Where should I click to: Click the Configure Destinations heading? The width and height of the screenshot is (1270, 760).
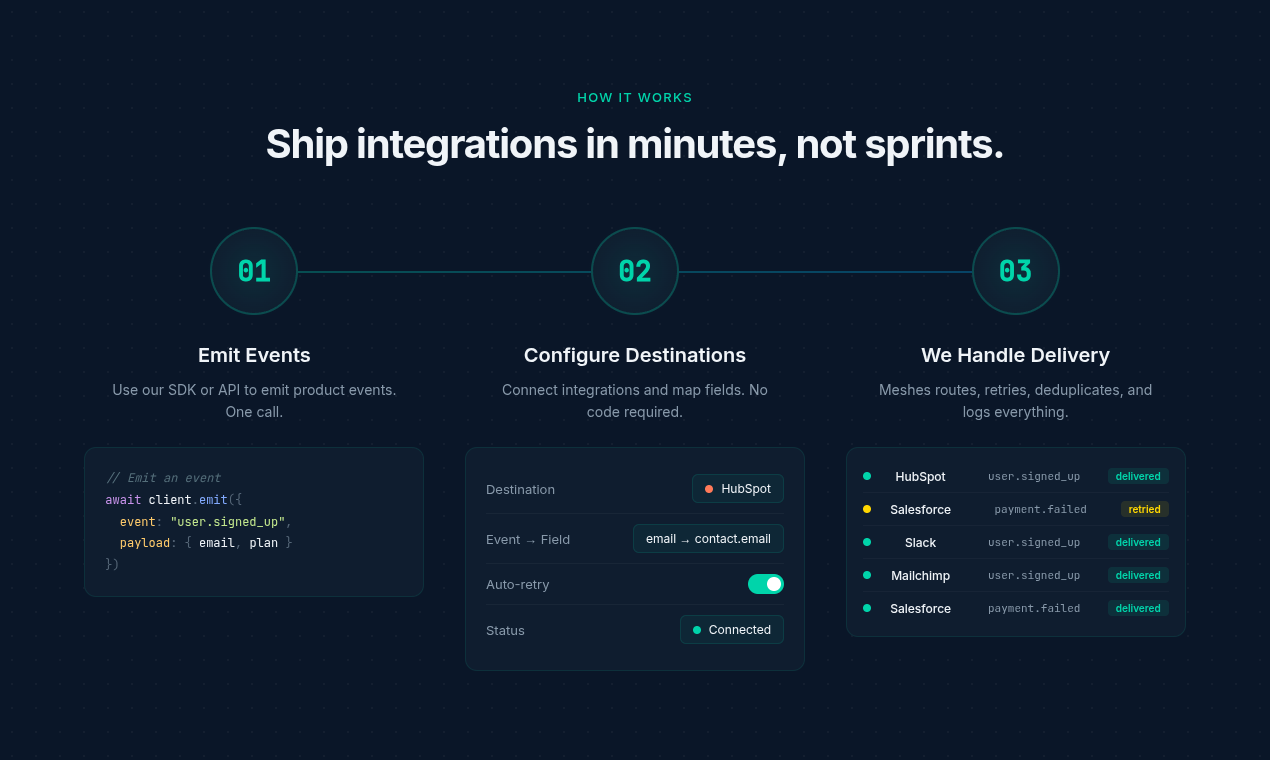tap(635, 355)
